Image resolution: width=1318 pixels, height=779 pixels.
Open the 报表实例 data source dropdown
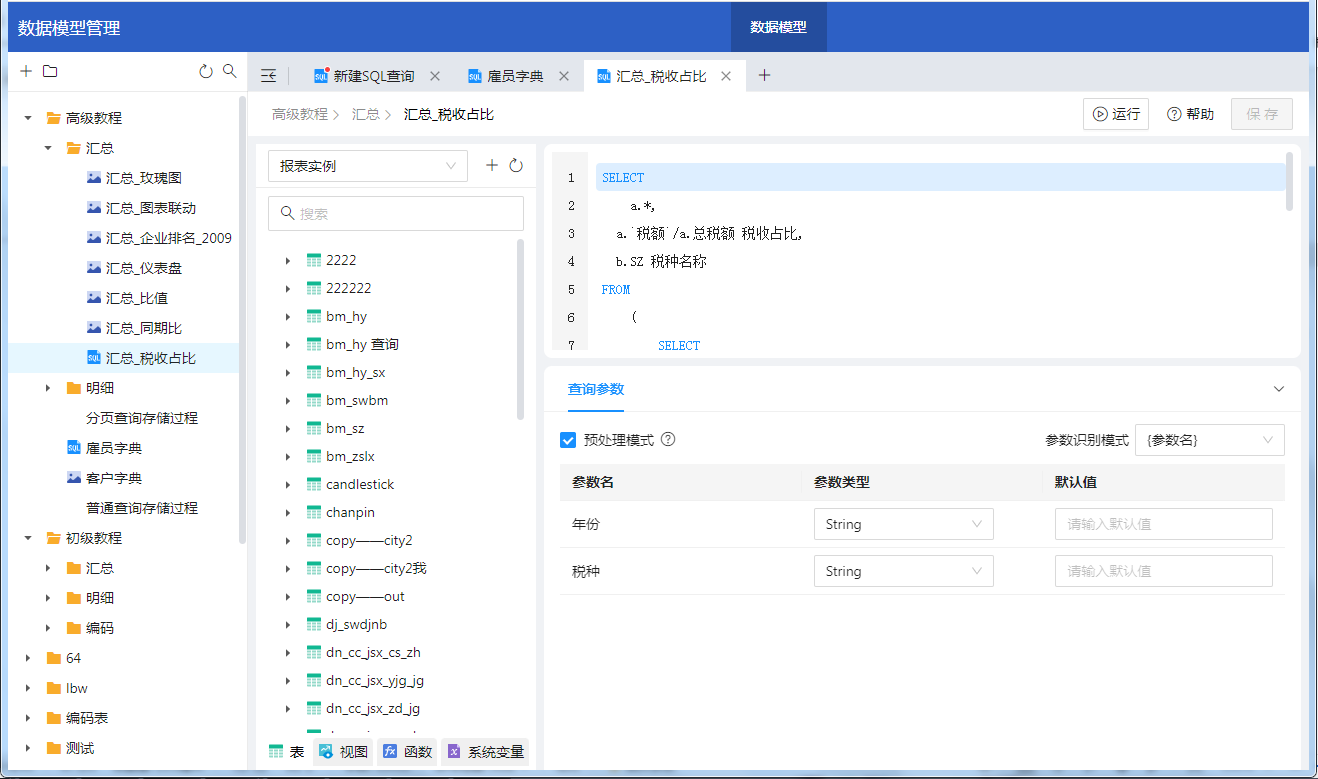[368, 166]
